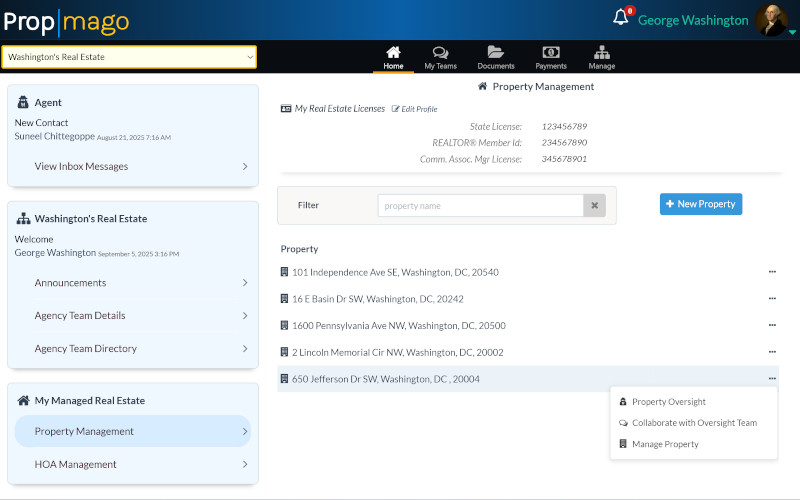Screen dimensions: 800x500
Task: Click George Washington profile avatar
Action: (x=771, y=20)
